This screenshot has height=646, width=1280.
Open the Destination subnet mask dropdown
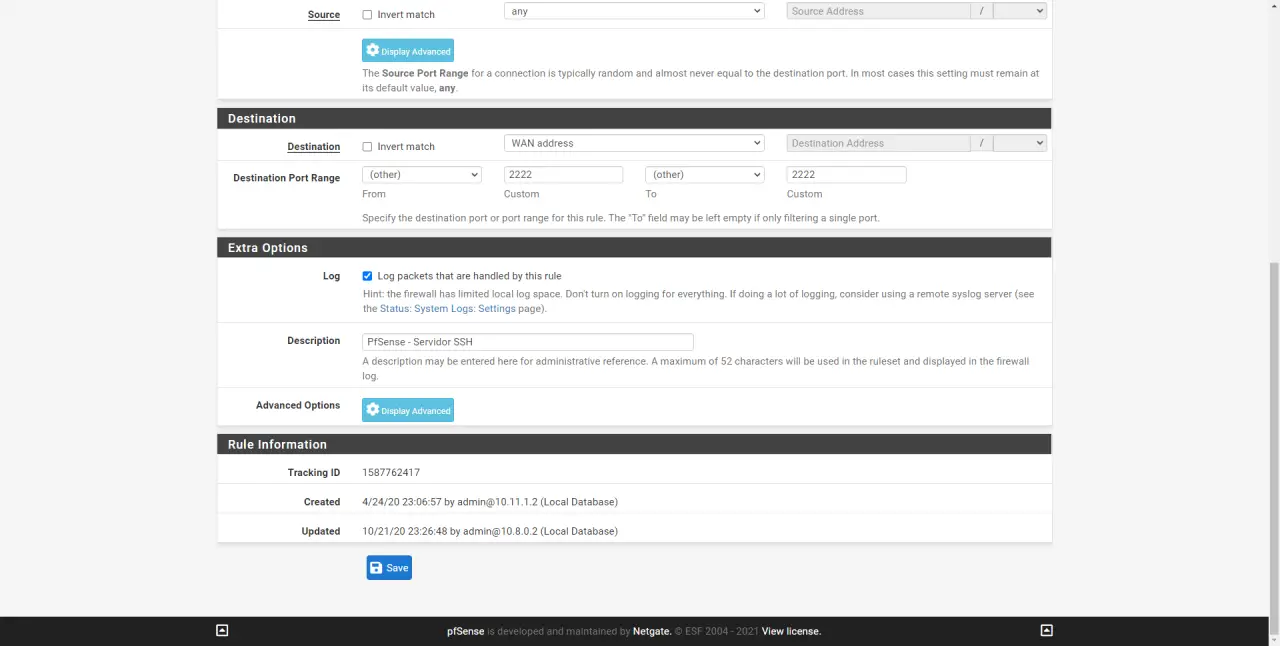click(x=1019, y=143)
